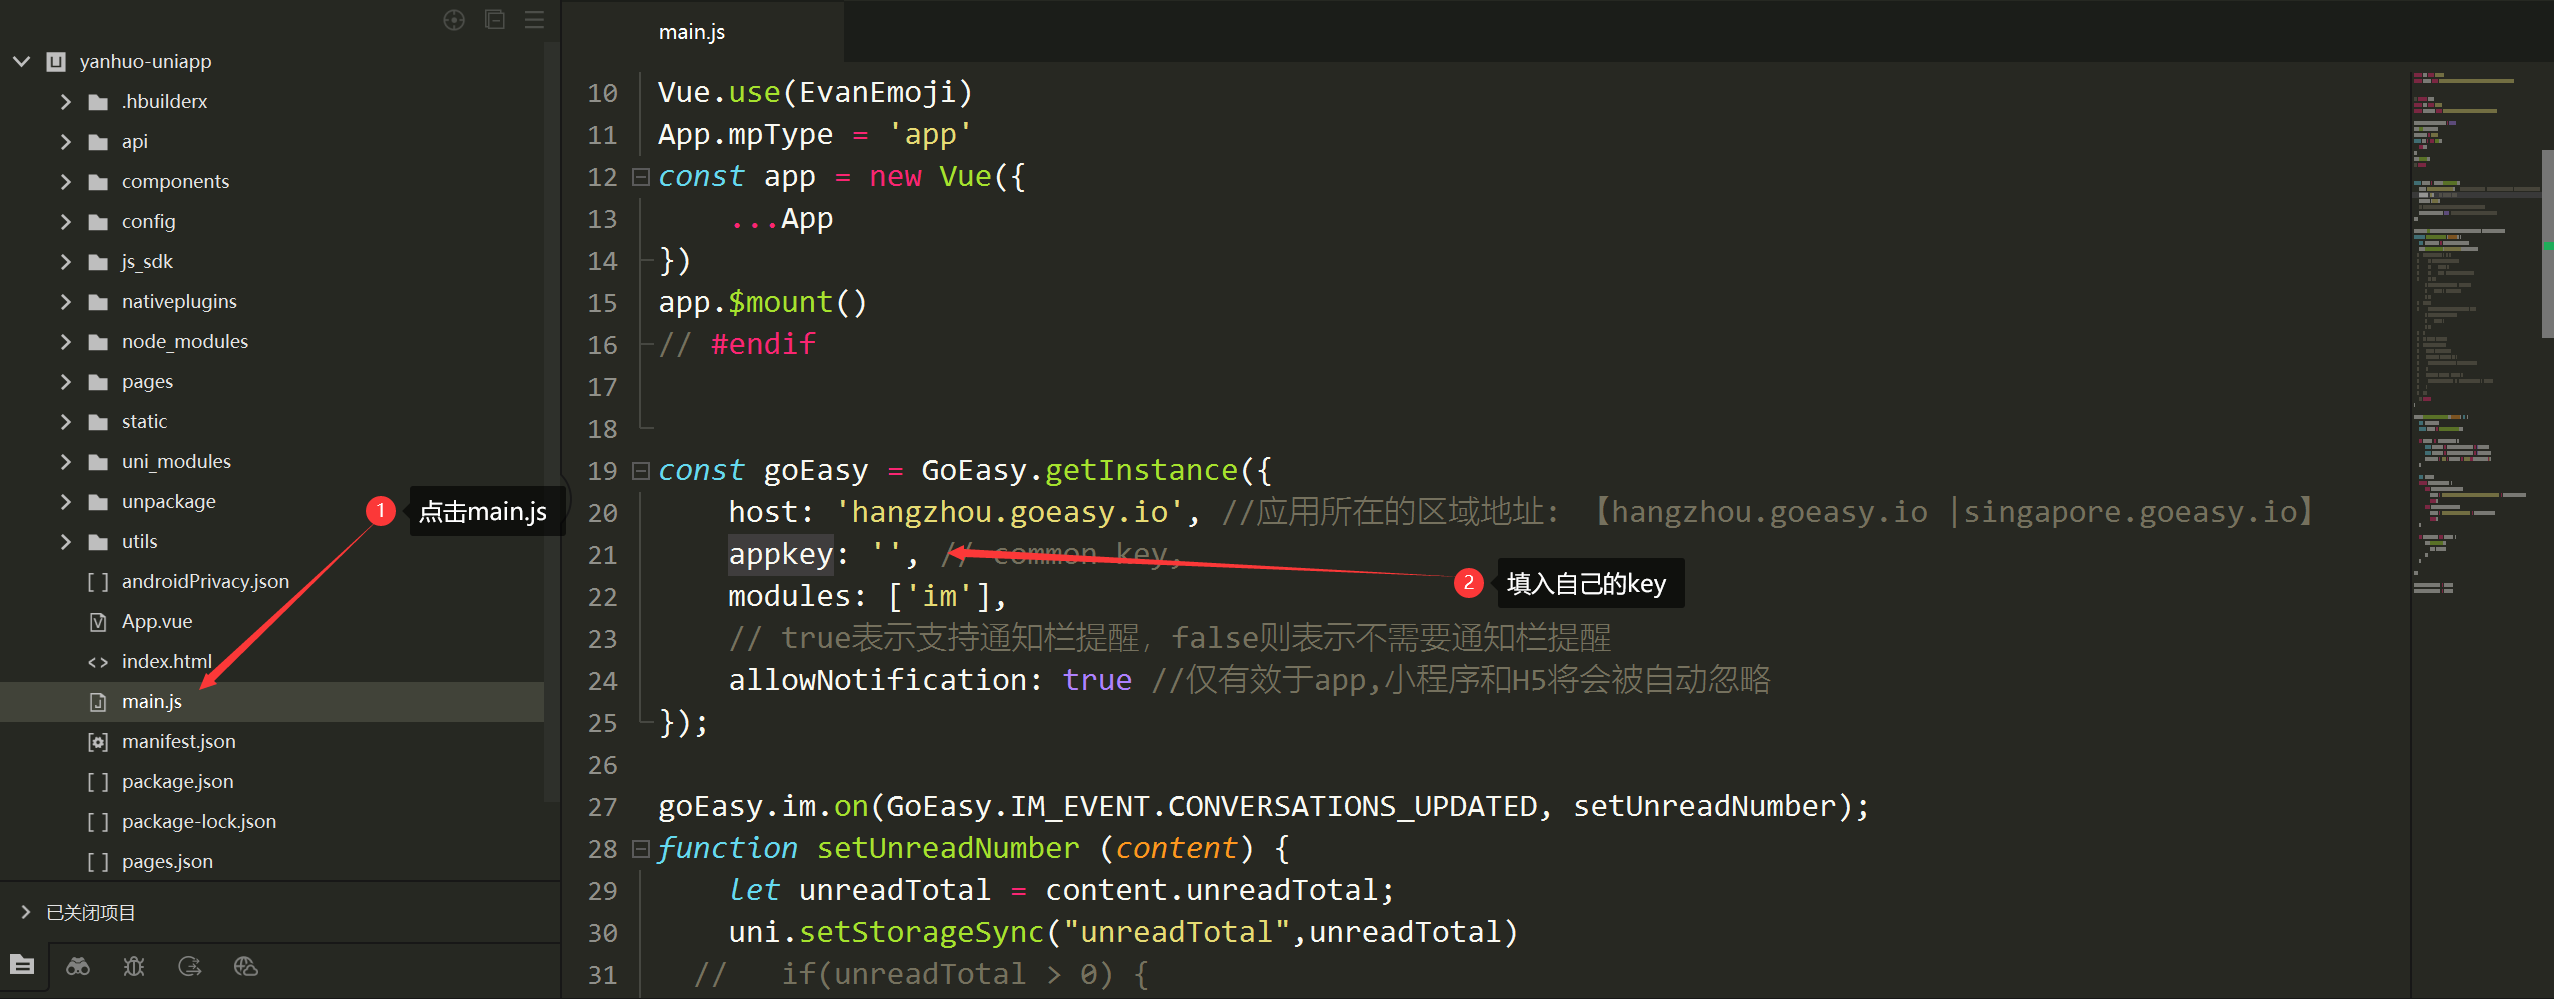The image size is (2554, 999).
Task: Click the yanhuo-uniapp project icon
Action: click(56, 62)
